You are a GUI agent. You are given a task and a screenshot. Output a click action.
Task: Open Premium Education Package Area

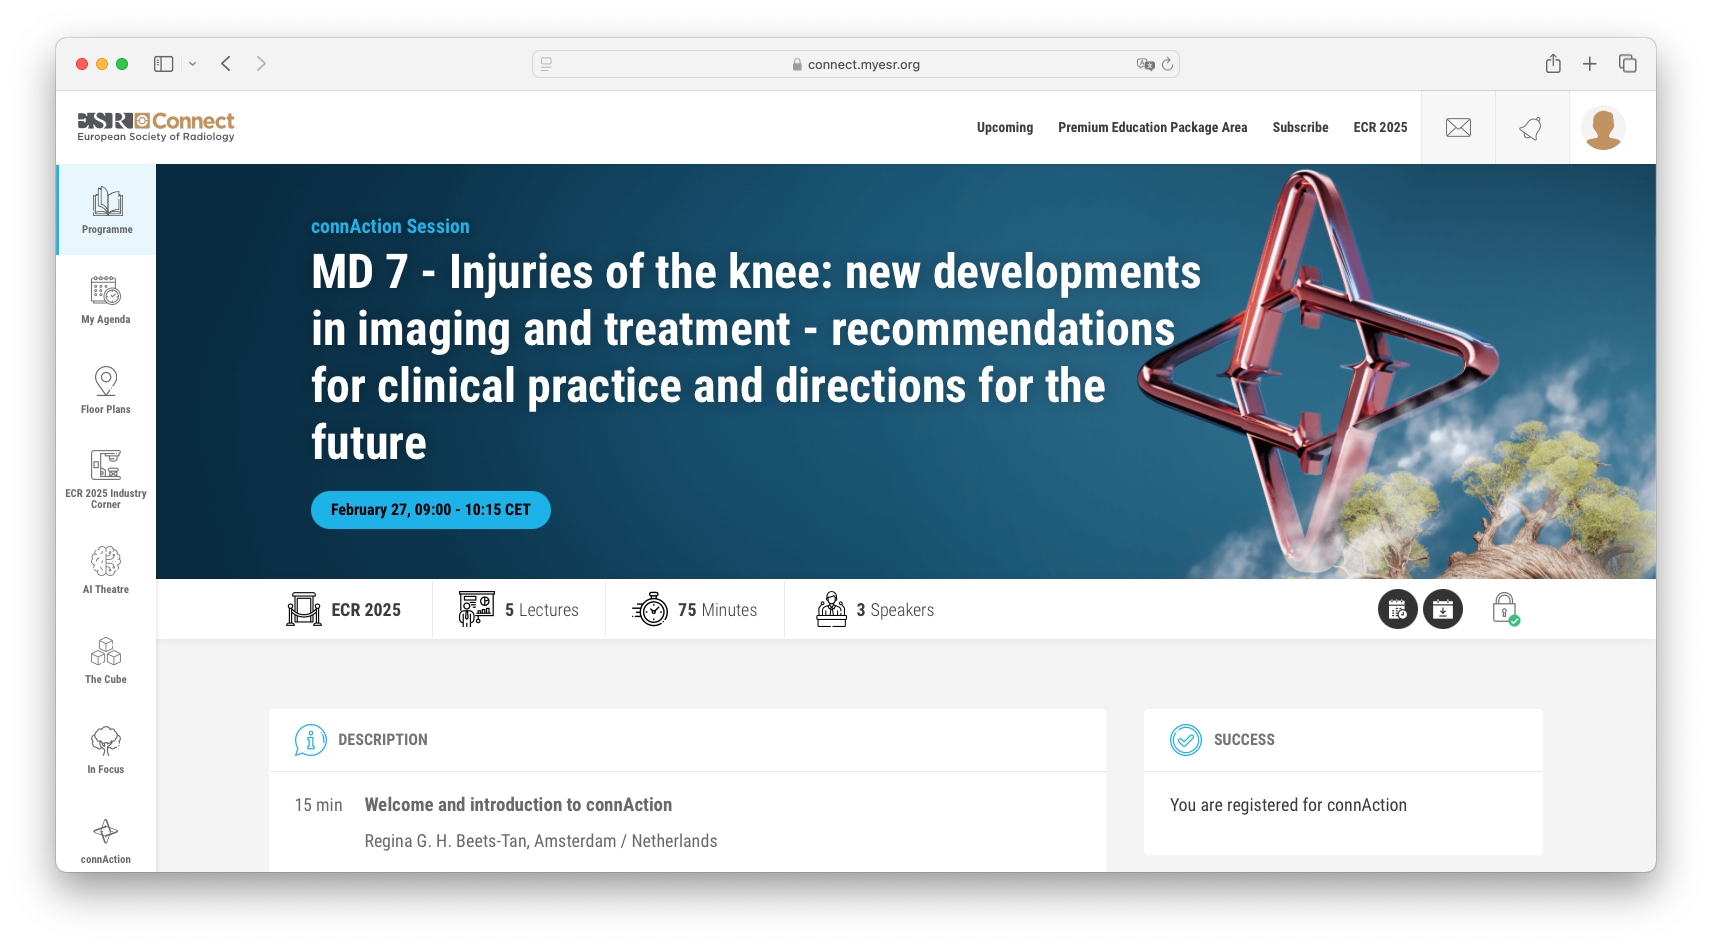tap(1152, 128)
